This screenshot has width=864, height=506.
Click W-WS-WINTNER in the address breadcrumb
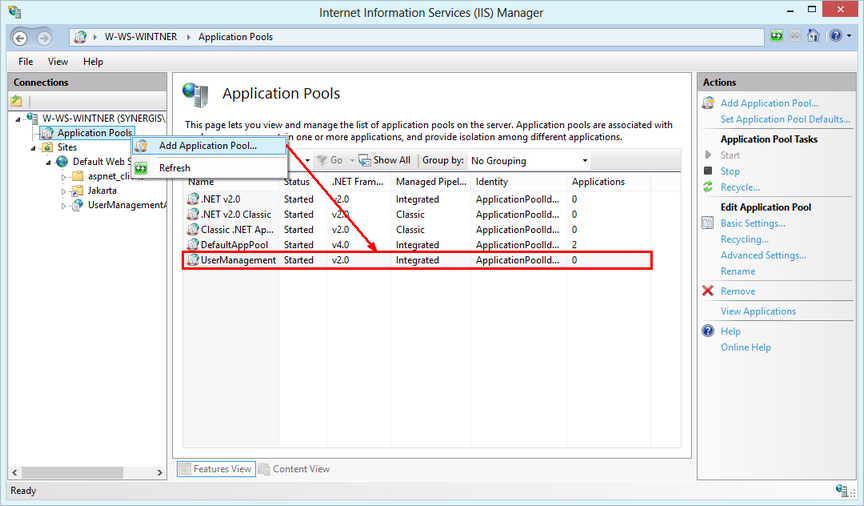[141, 37]
